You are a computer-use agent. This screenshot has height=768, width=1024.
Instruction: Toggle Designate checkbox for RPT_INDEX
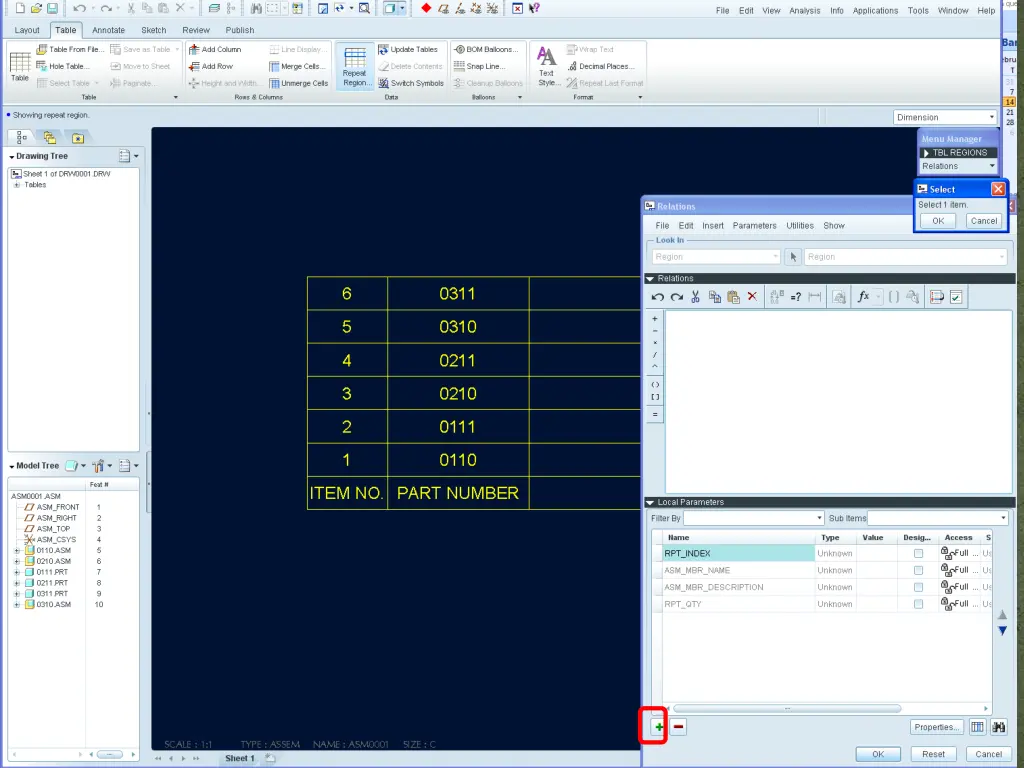click(x=918, y=553)
